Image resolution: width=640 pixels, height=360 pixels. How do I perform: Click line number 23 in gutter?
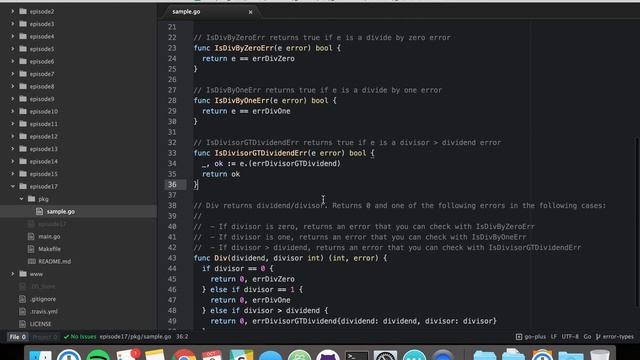click(x=172, y=48)
